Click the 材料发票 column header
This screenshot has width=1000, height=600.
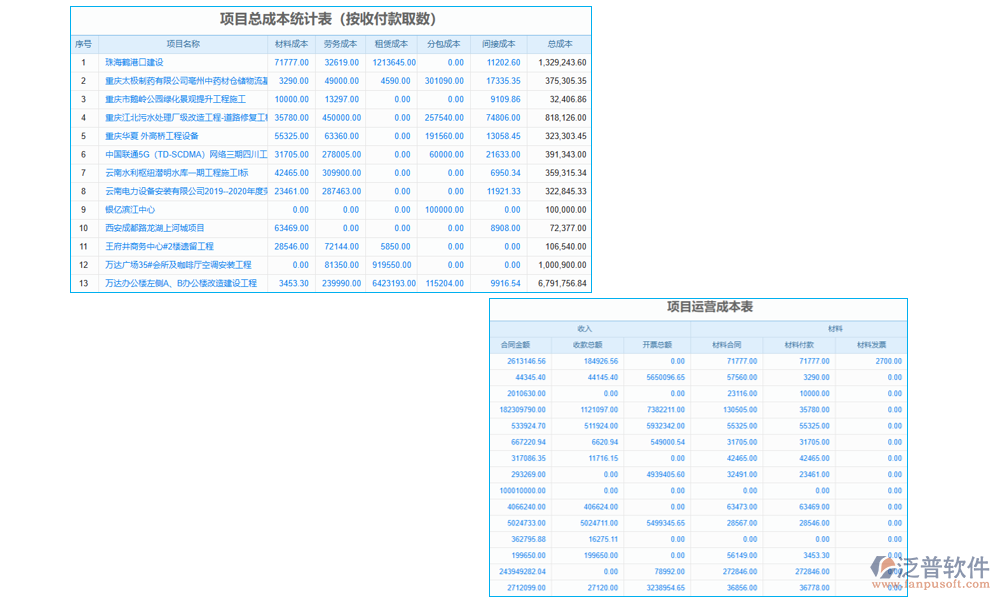coord(871,345)
